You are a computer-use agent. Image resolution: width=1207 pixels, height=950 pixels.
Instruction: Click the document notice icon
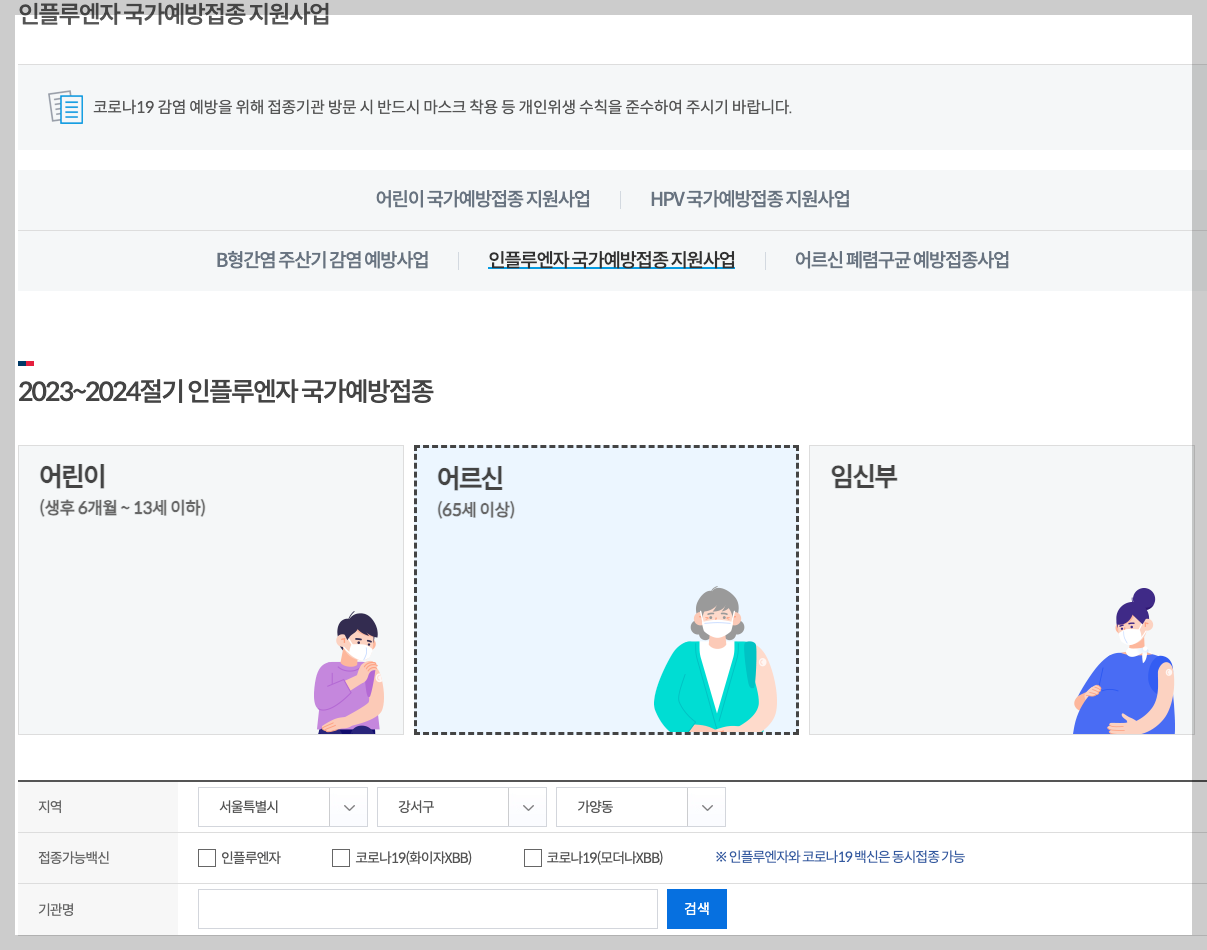[x=65, y=106]
